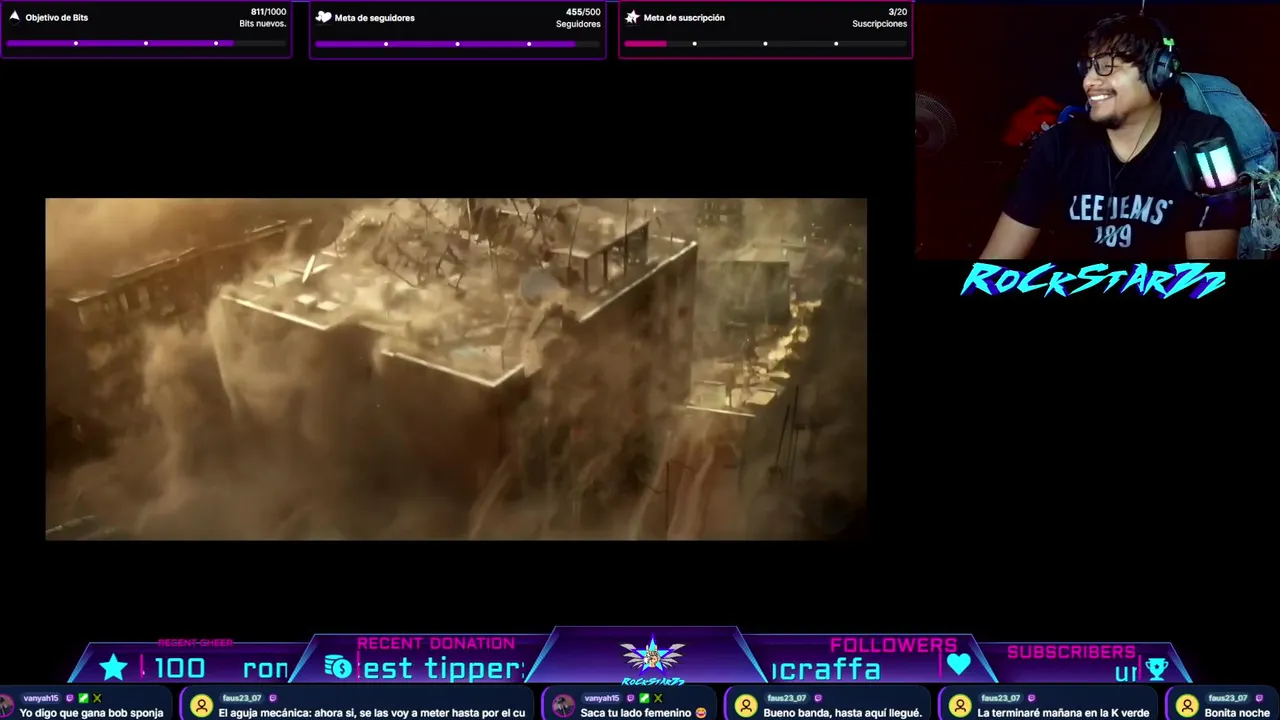Click the coin icon under Recent Donation
The width and height of the screenshot is (1280, 720).
tap(339, 667)
